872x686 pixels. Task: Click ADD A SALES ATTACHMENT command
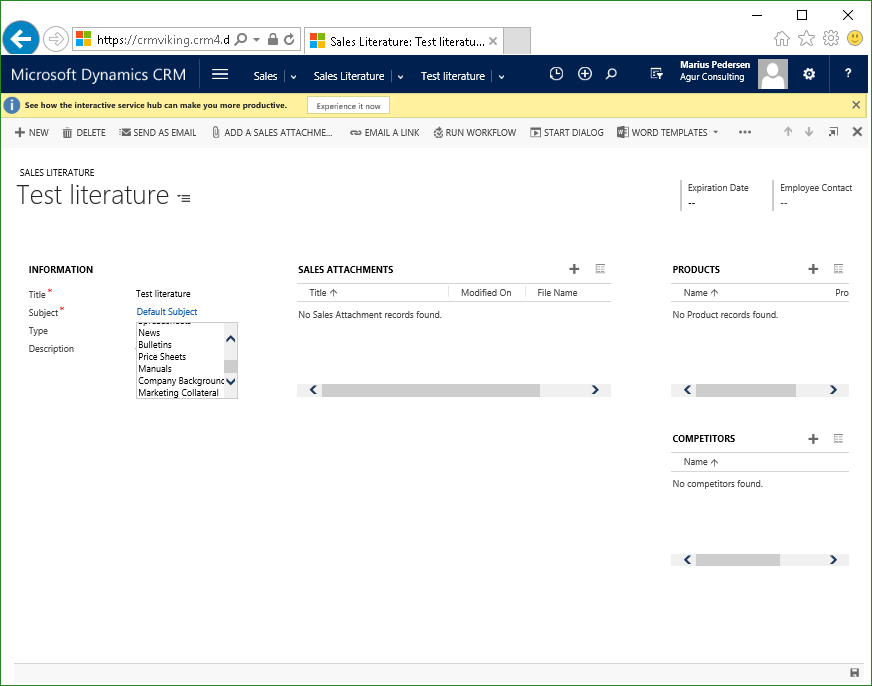pyautogui.click(x=272, y=132)
